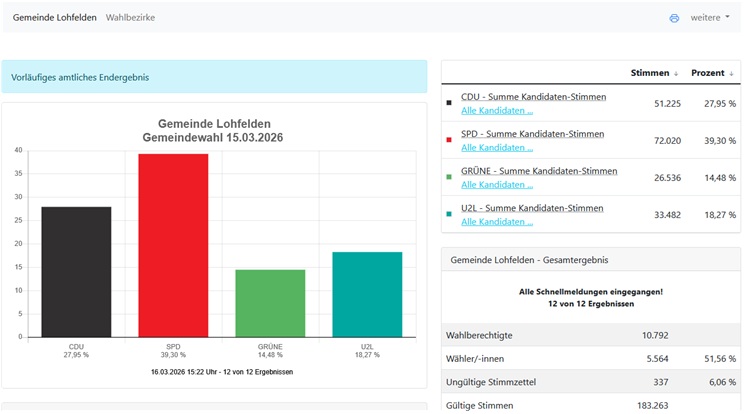745x414 pixels.
Task: Show Alle Kandidaten for CDU
Action: pyautogui.click(x=497, y=111)
